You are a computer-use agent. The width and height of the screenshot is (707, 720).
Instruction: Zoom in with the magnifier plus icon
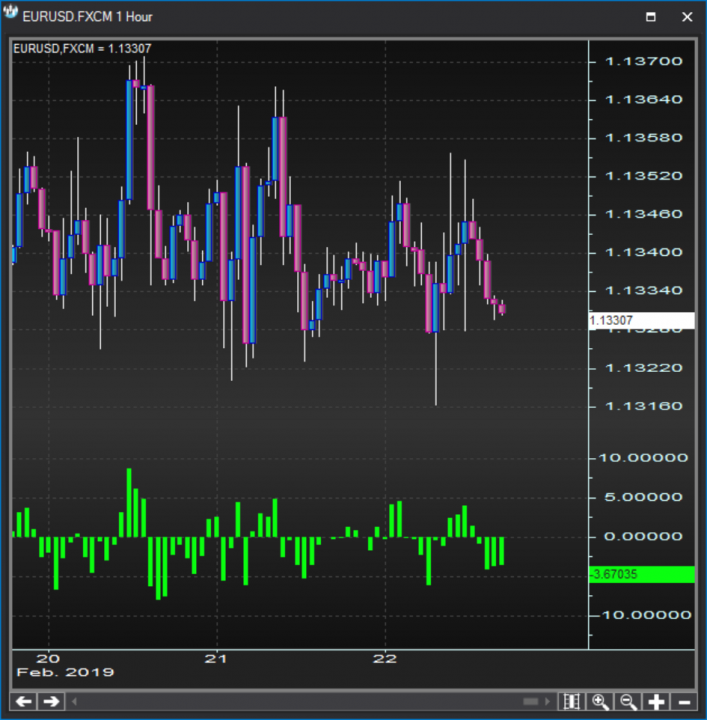[600, 702]
